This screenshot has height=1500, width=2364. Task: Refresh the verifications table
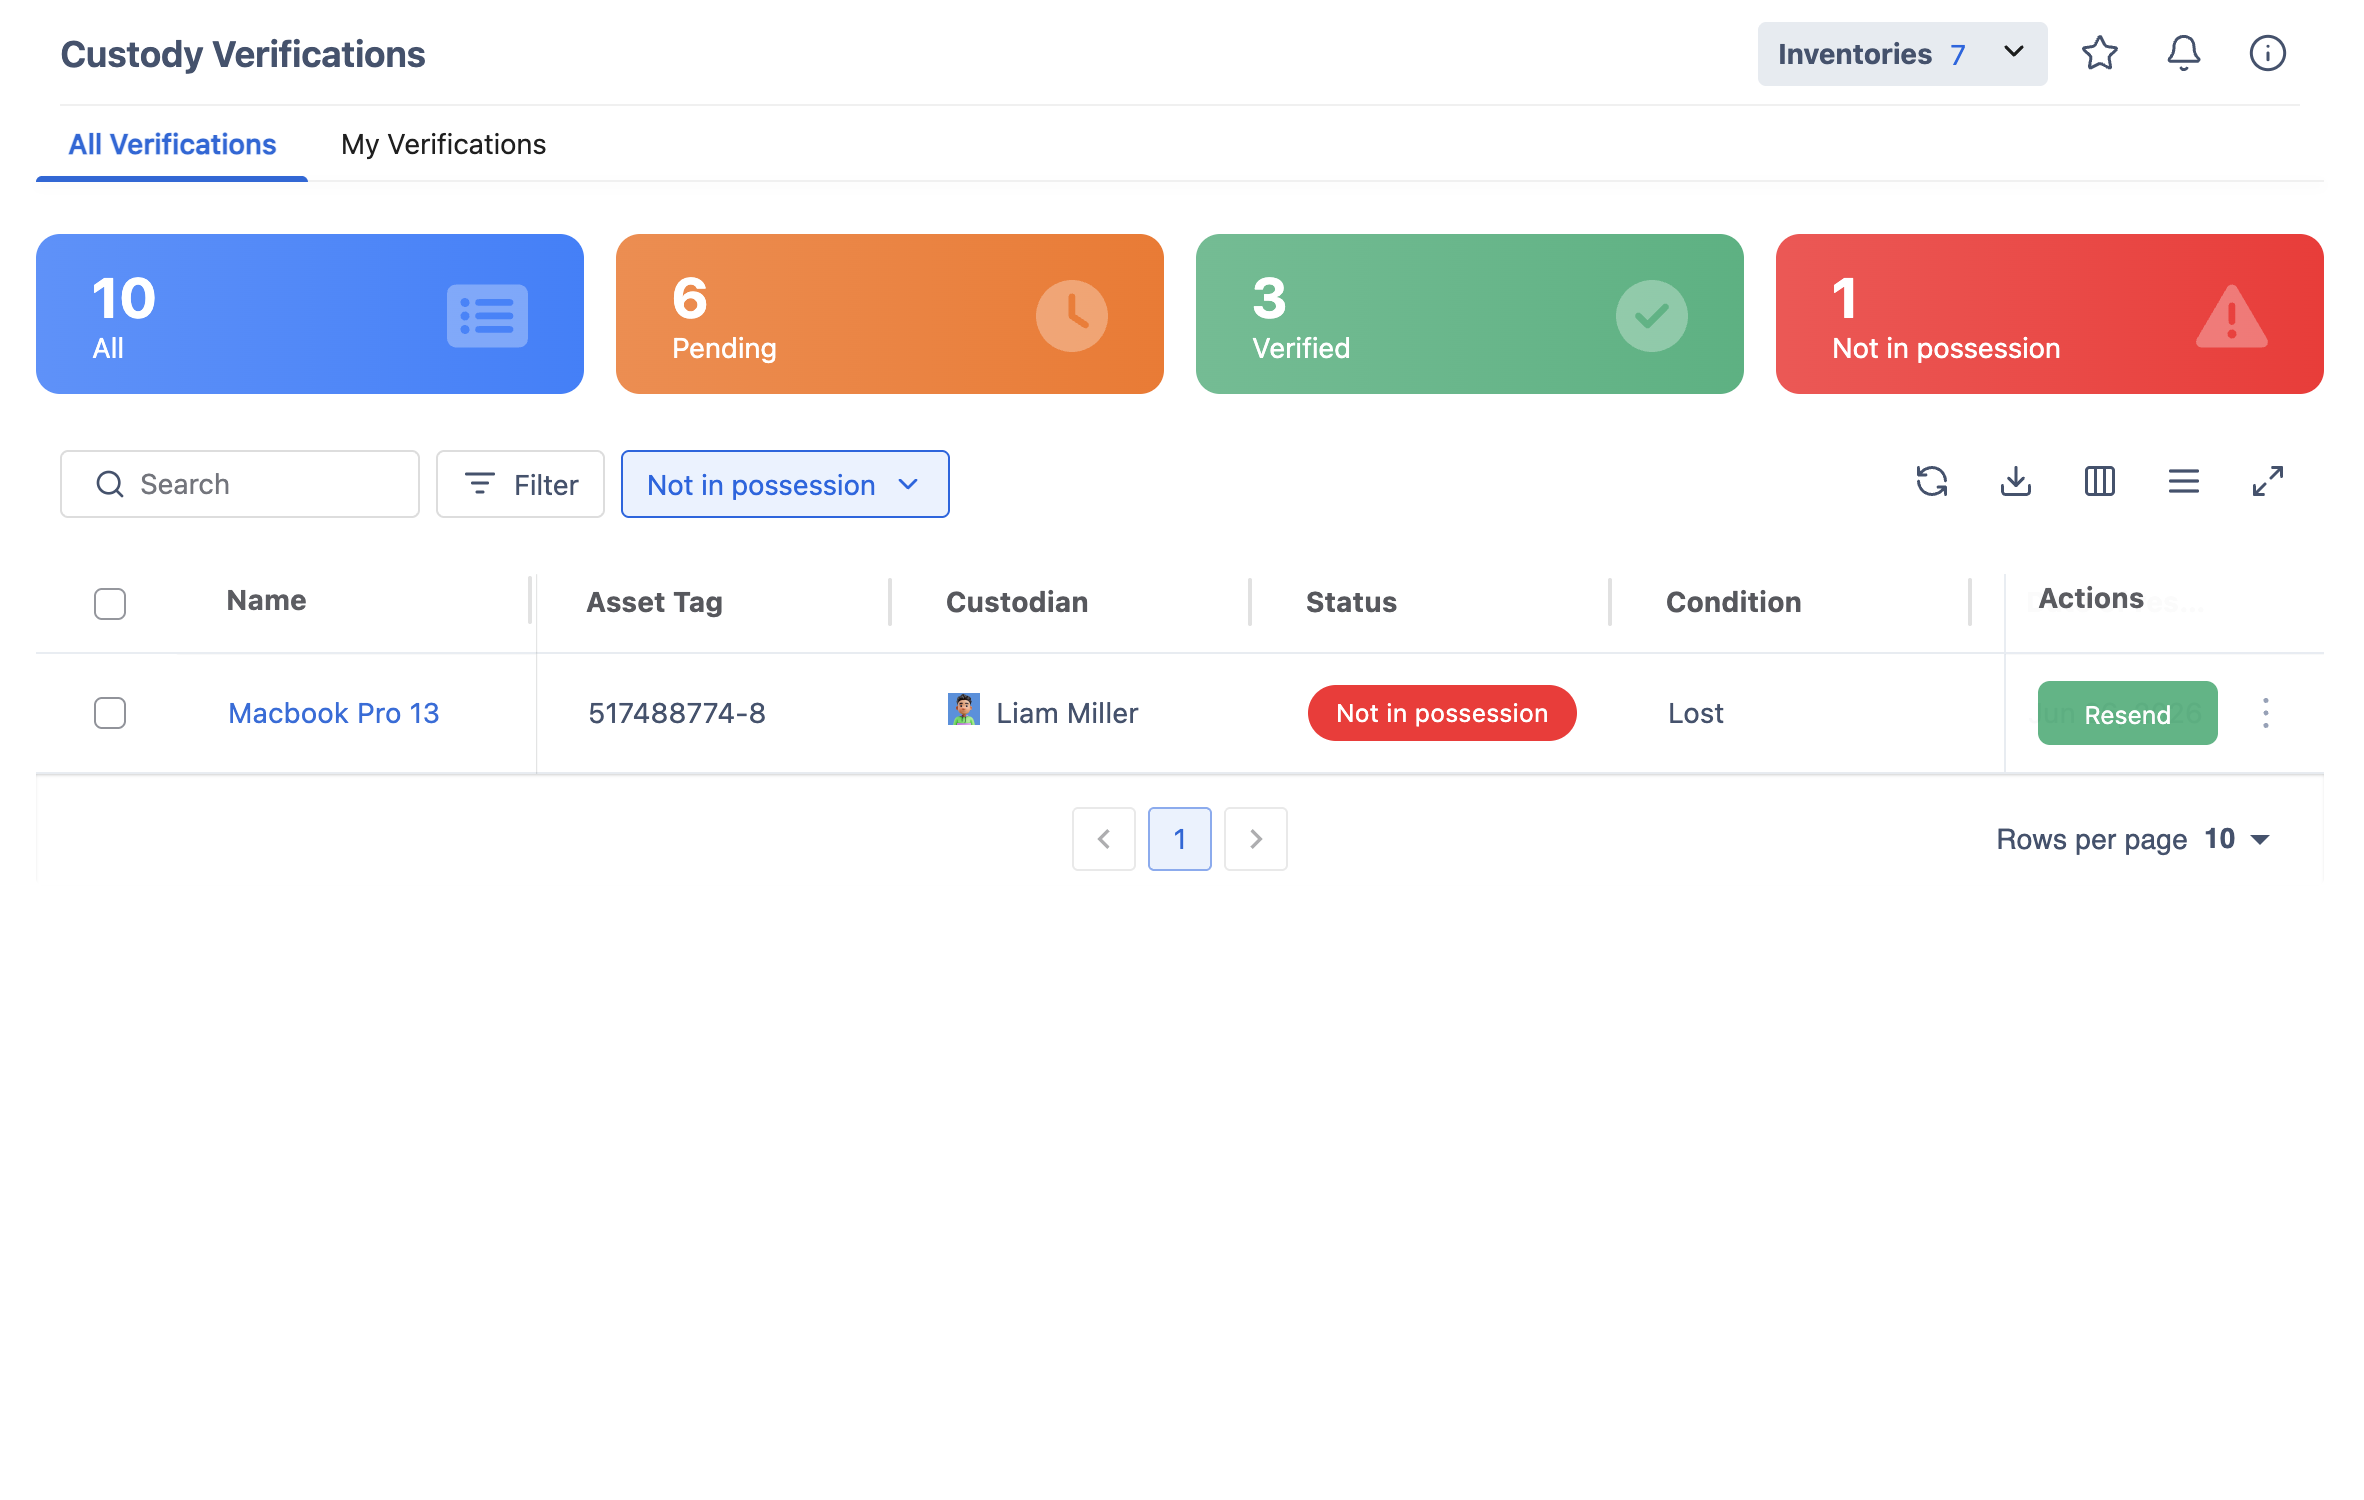click(1931, 482)
